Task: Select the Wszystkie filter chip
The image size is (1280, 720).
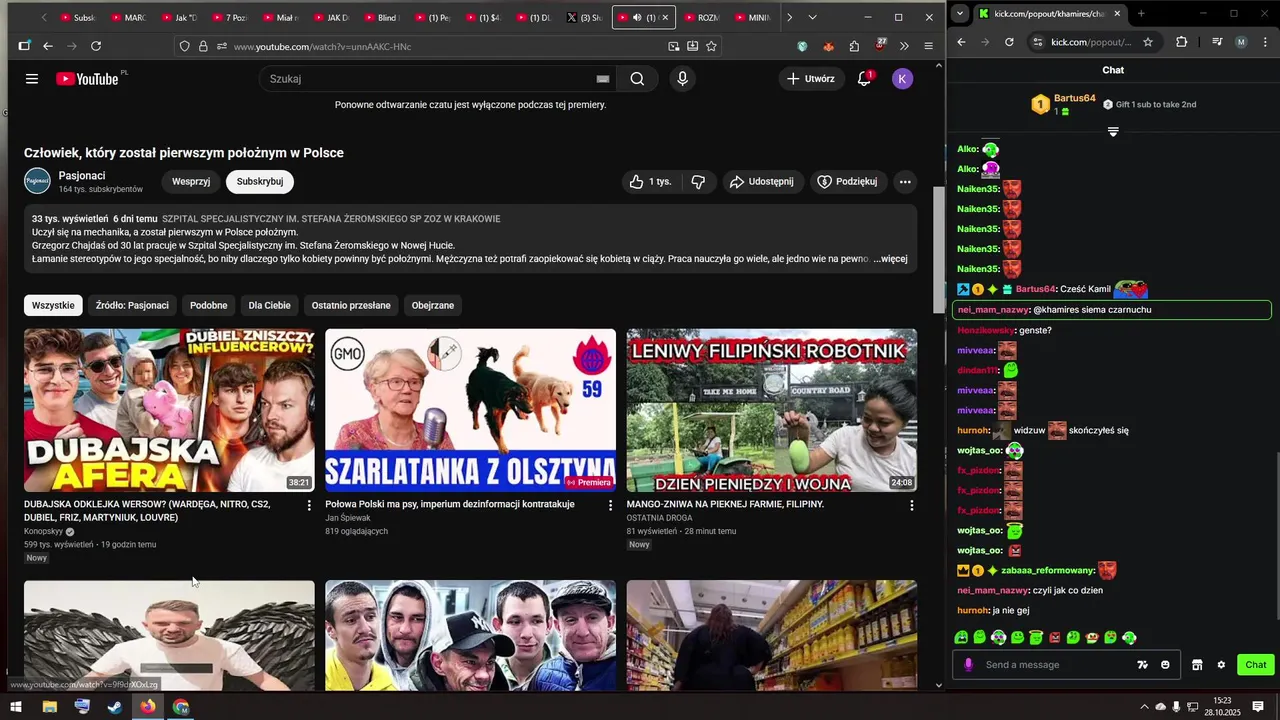Action: coord(53,305)
